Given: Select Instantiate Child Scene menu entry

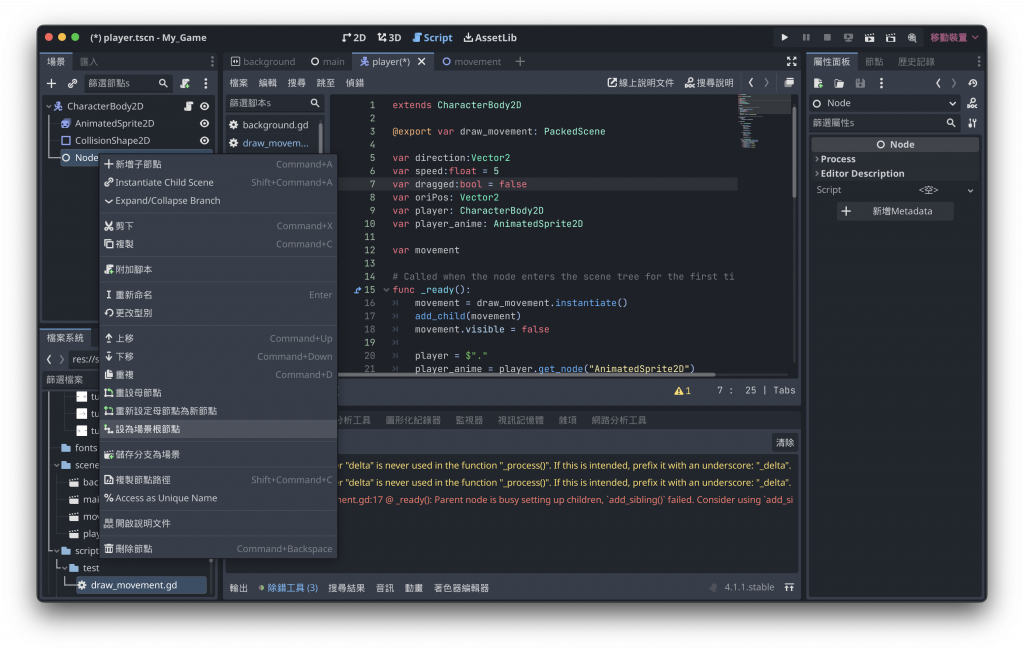Looking at the screenshot, I should [218, 183].
